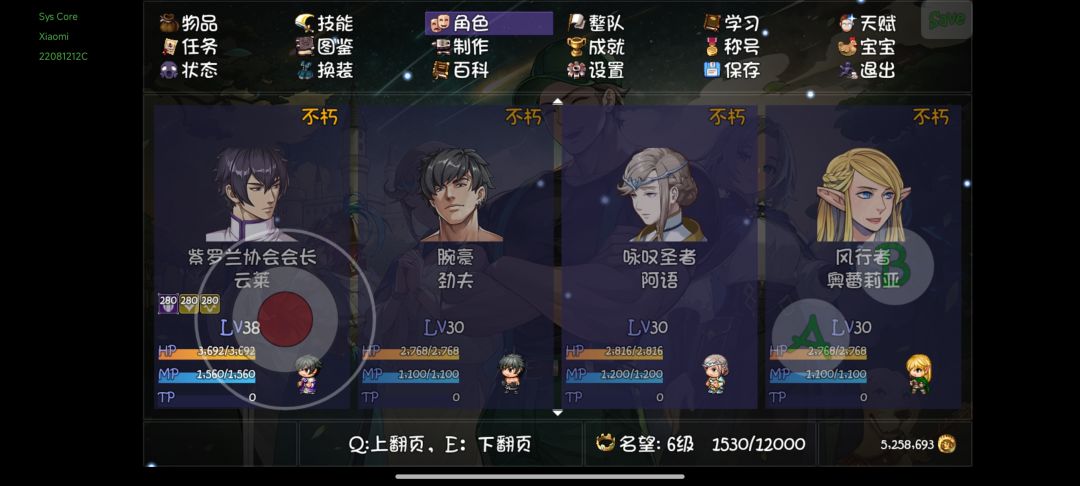Open the 成就 trophy achievements icon

[x=577, y=47]
